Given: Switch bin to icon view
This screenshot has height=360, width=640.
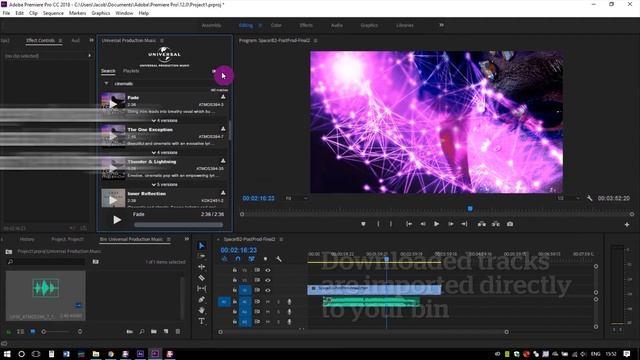Looking at the screenshot, I should pos(32,331).
